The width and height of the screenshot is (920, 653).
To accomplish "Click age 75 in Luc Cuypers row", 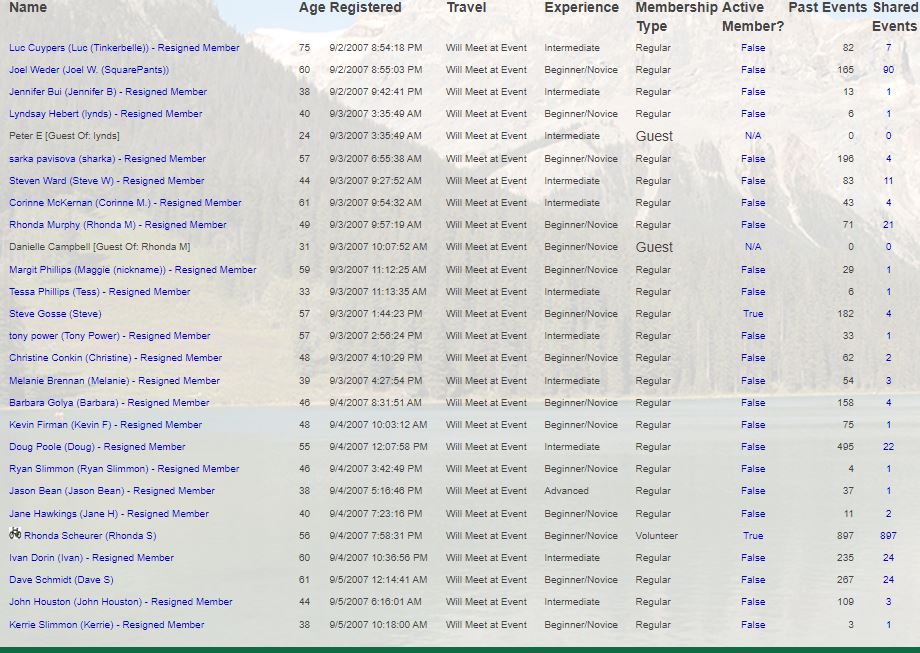I will pyautogui.click(x=305, y=48).
